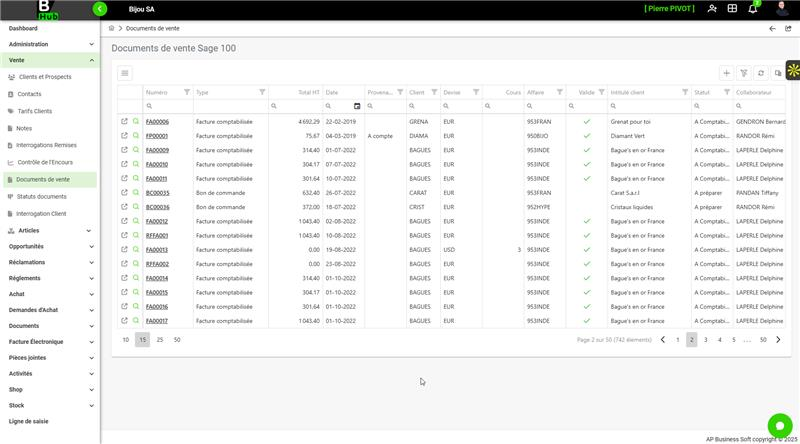The width and height of the screenshot is (800, 444).
Task: Open the green asterisk side panel button
Action: click(793, 70)
